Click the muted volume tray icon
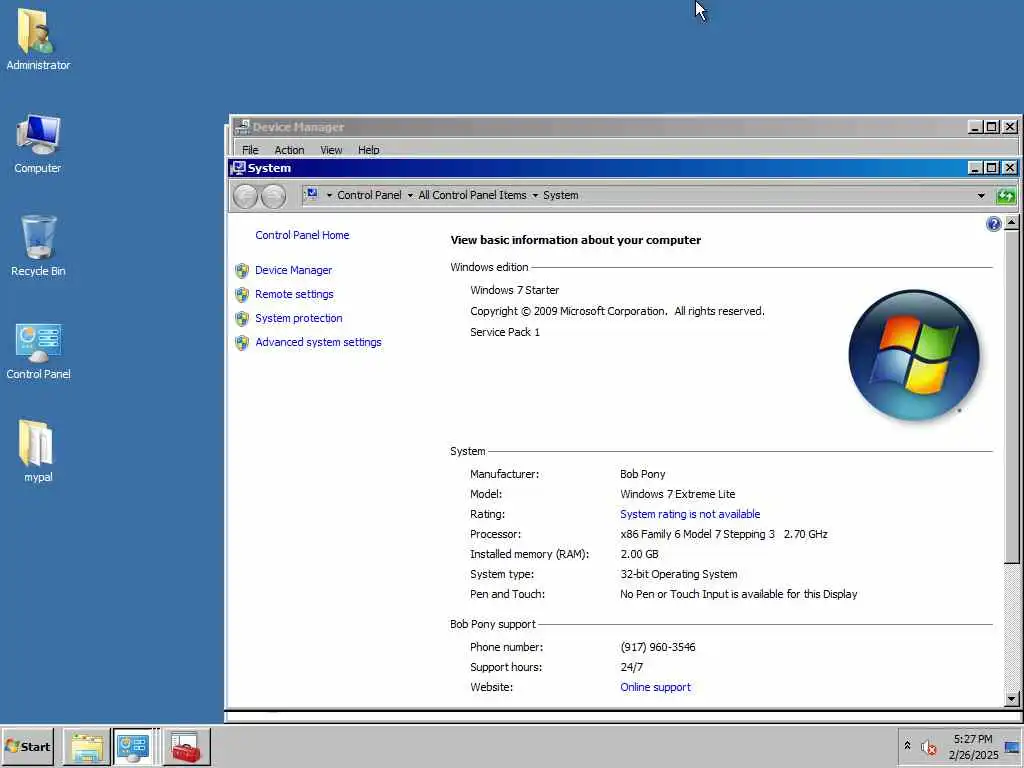 929,747
